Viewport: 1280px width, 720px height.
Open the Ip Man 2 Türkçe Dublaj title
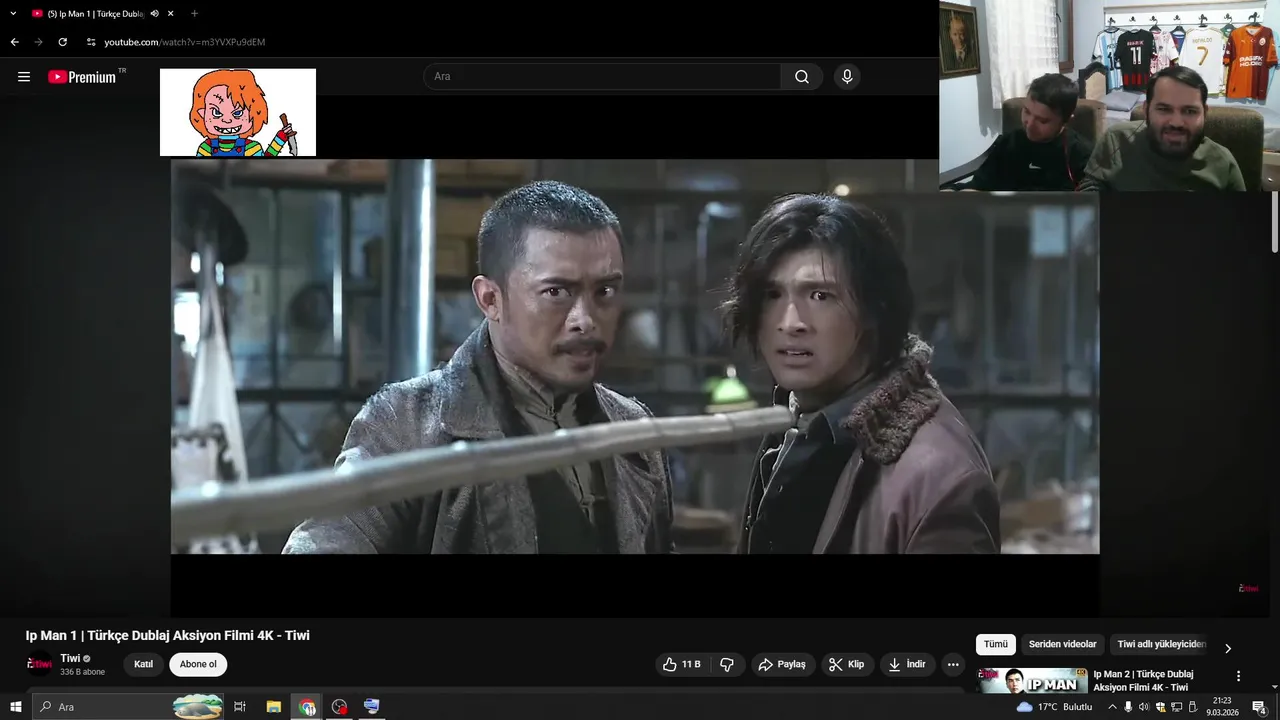pos(1143,680)
